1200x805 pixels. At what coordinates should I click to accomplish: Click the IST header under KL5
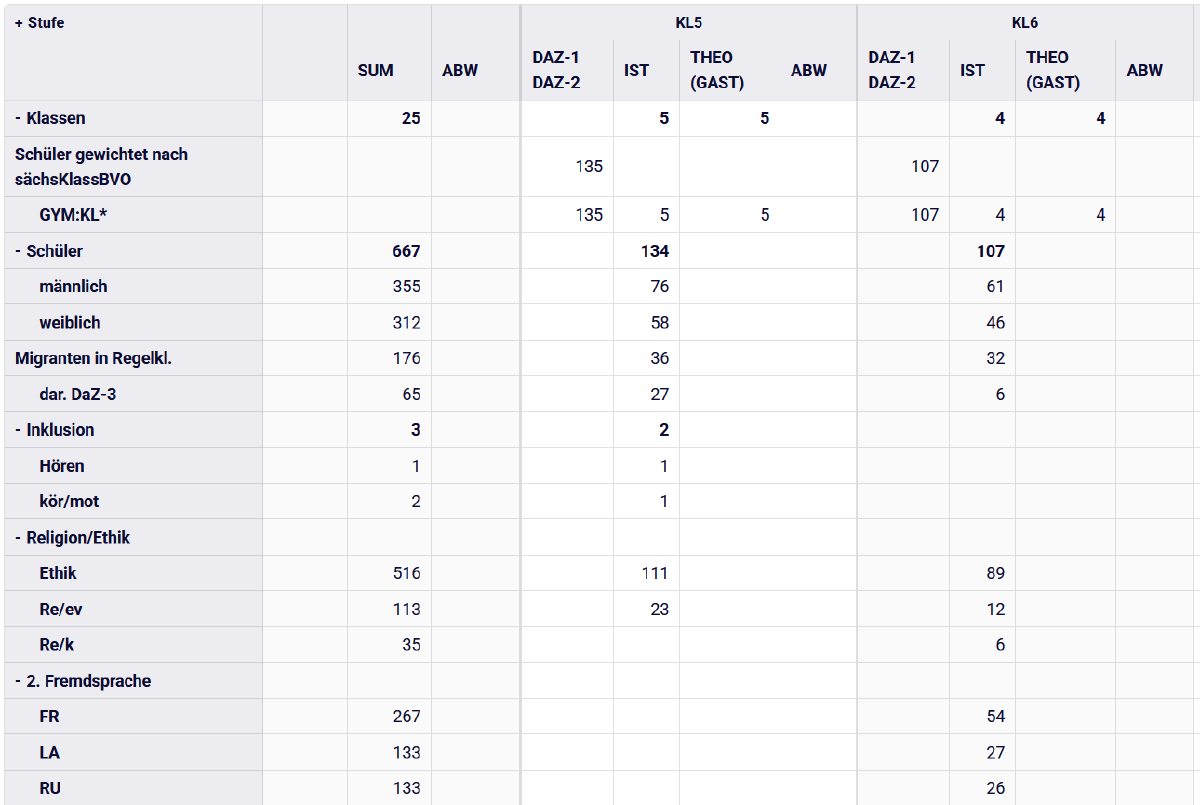click(x=636, y=70)
